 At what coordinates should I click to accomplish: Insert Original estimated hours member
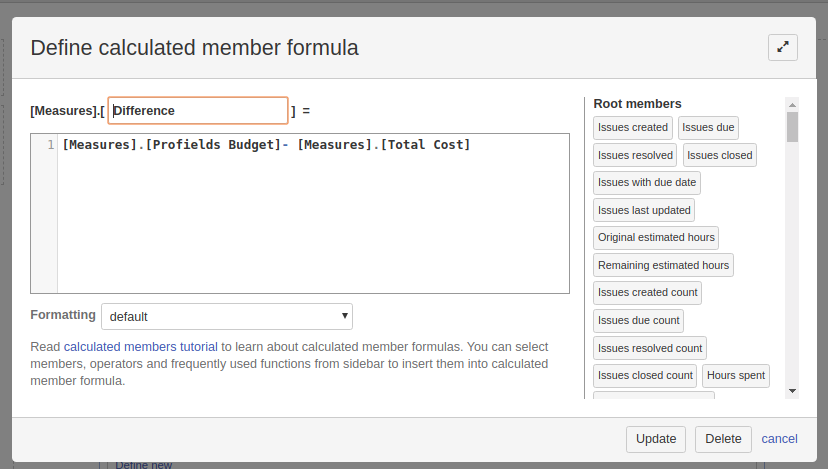click(656, 238)
